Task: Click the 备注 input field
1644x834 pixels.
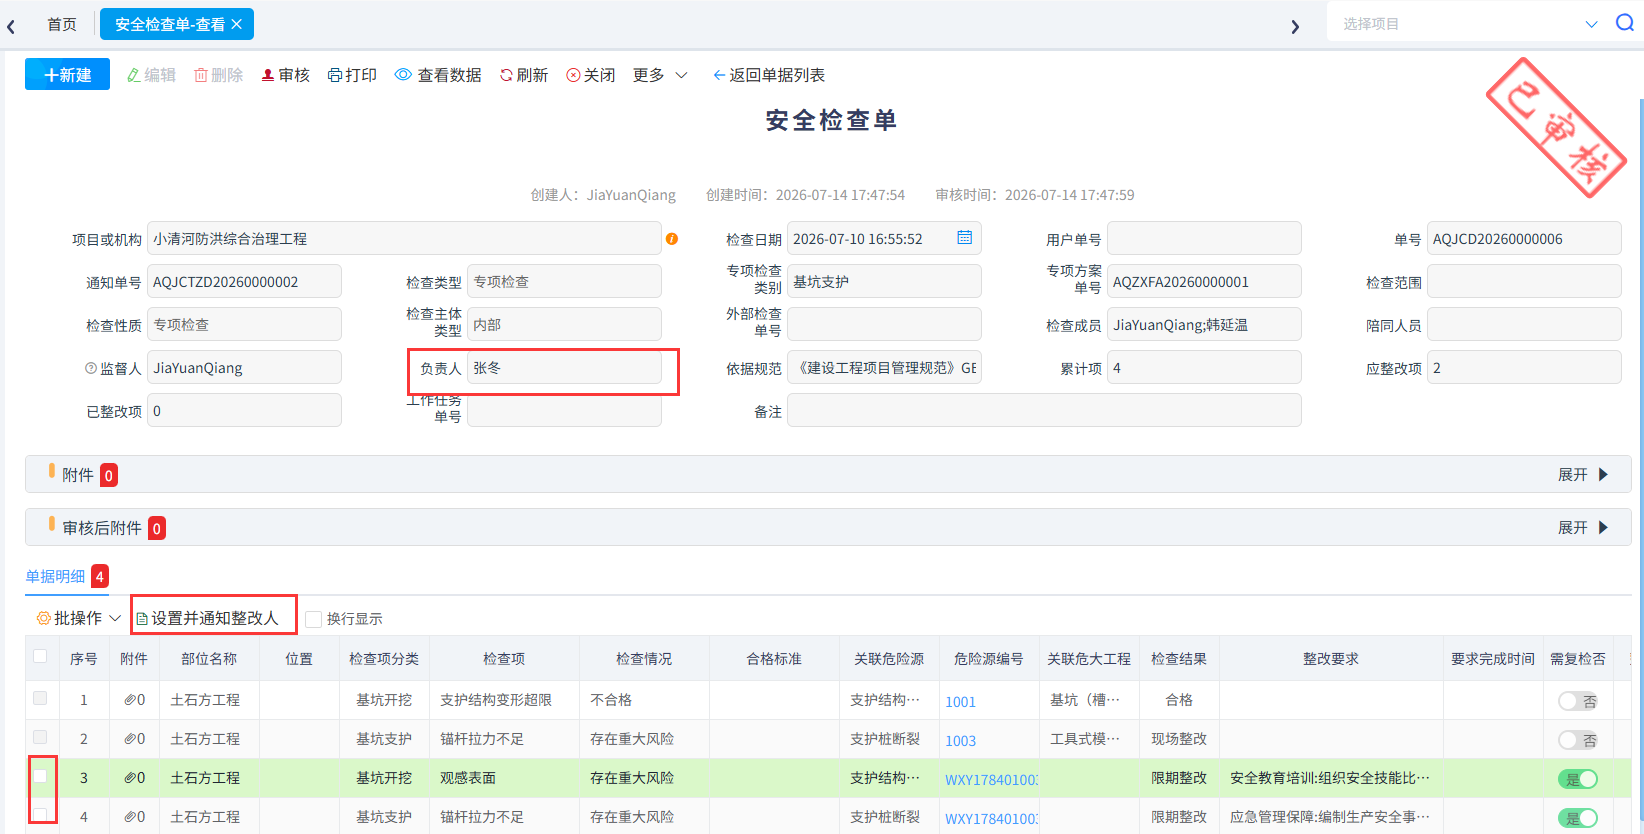Action: pos(1044,410)
